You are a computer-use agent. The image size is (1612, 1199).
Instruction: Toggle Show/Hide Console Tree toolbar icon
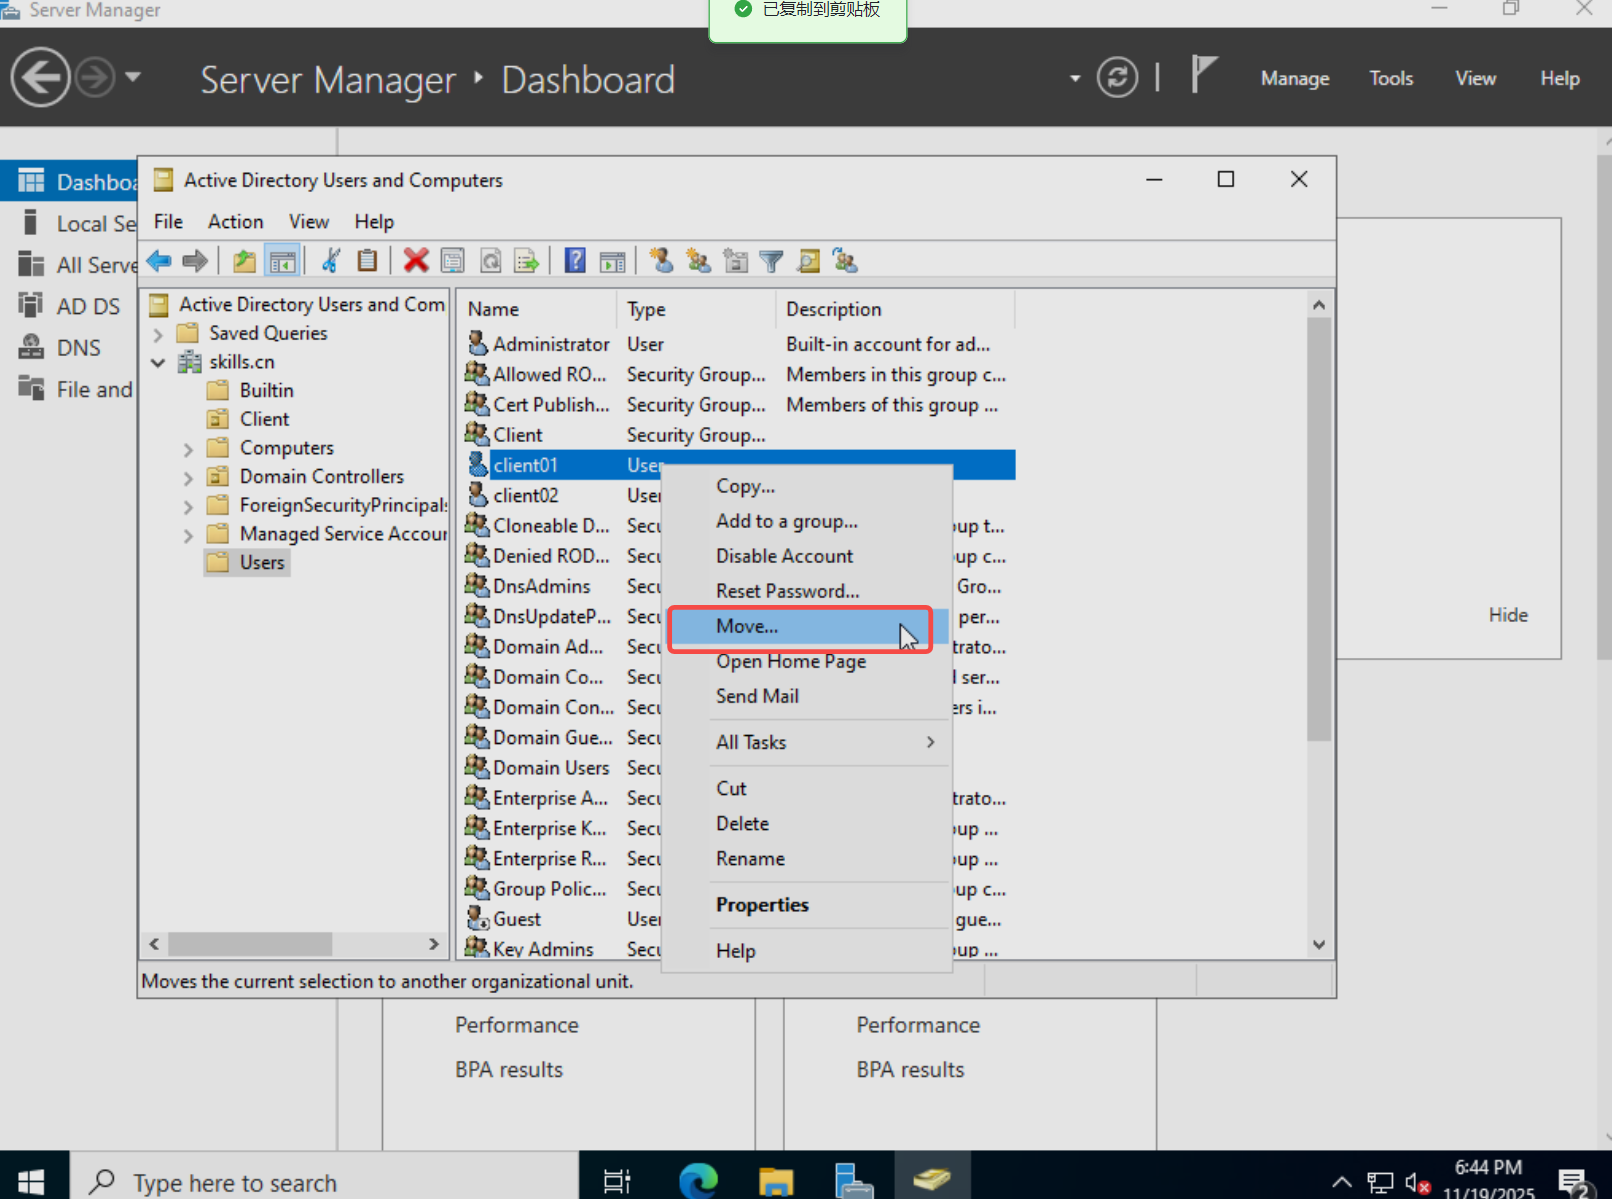tap(283, 261)
